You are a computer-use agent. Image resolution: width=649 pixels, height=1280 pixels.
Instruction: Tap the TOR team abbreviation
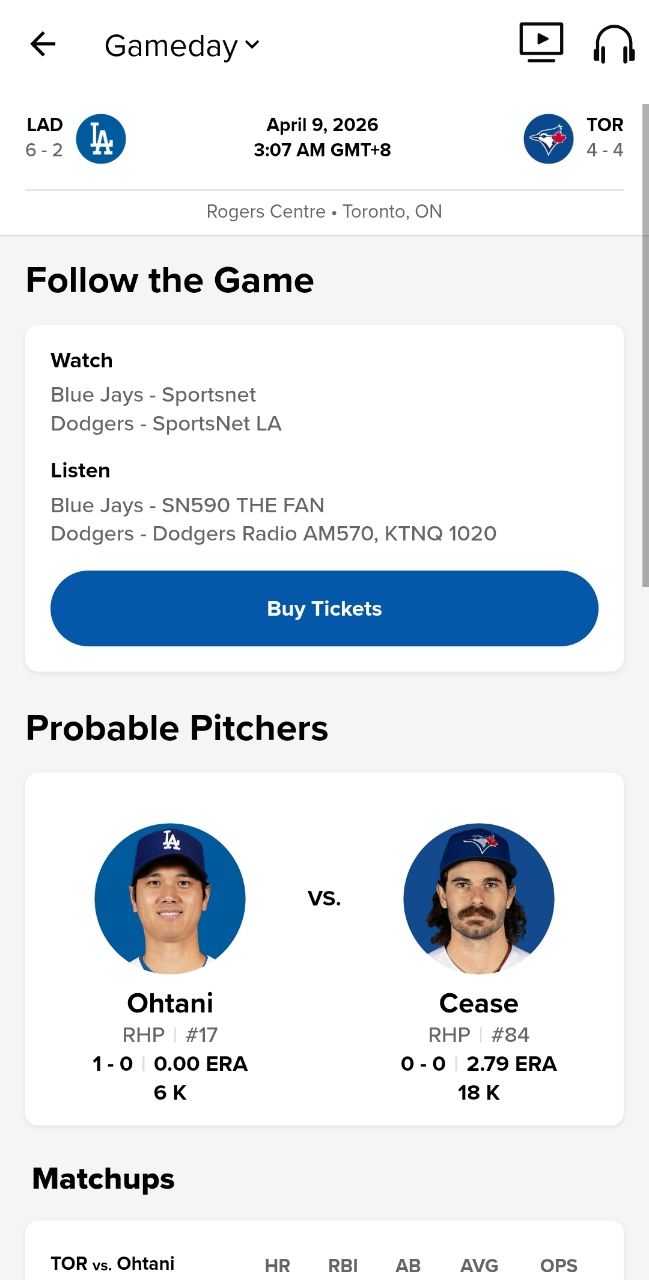[605, 125]
